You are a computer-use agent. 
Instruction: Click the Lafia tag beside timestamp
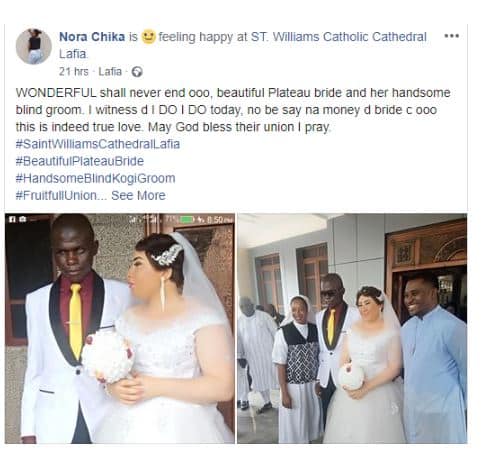point(110,72)
